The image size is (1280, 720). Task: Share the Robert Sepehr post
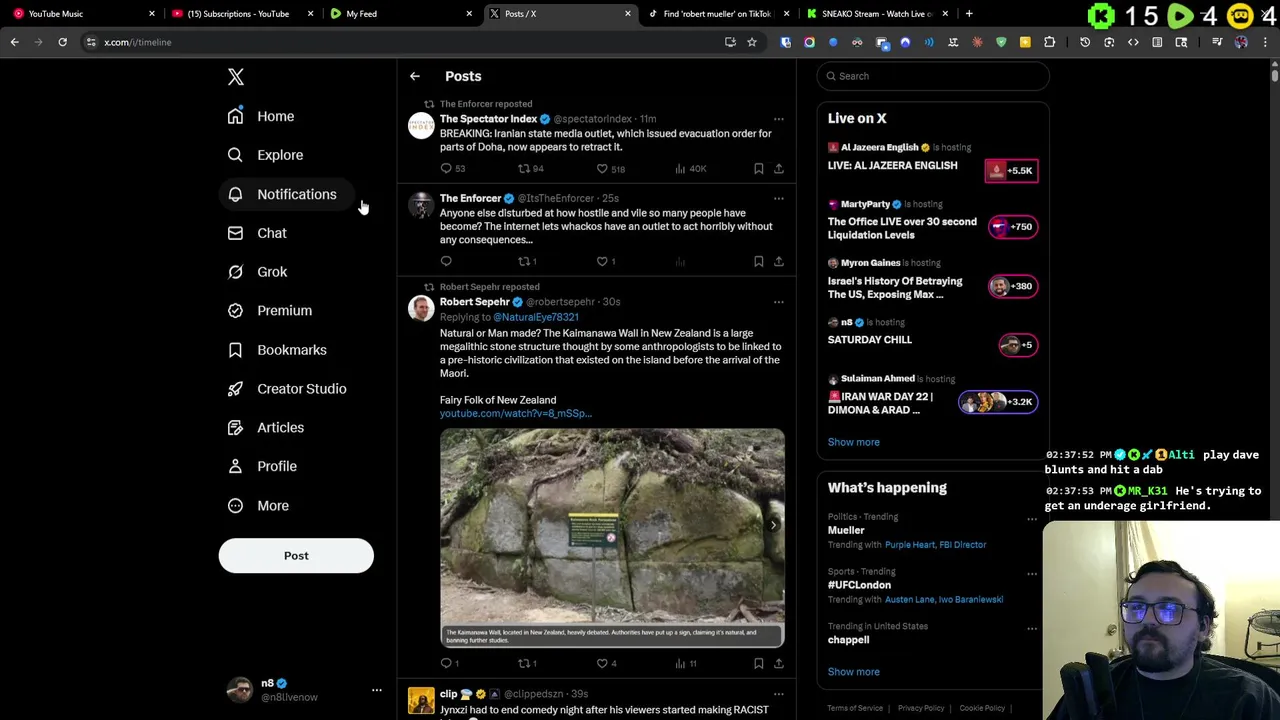click(x=778, y=663)
